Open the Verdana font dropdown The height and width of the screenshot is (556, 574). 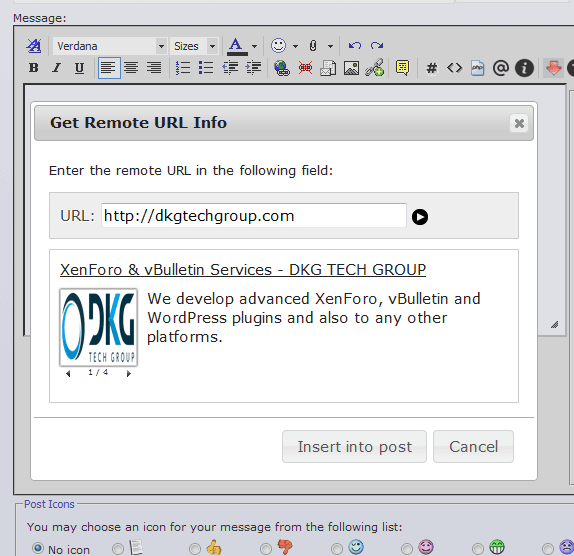click(x=110, y=46)
